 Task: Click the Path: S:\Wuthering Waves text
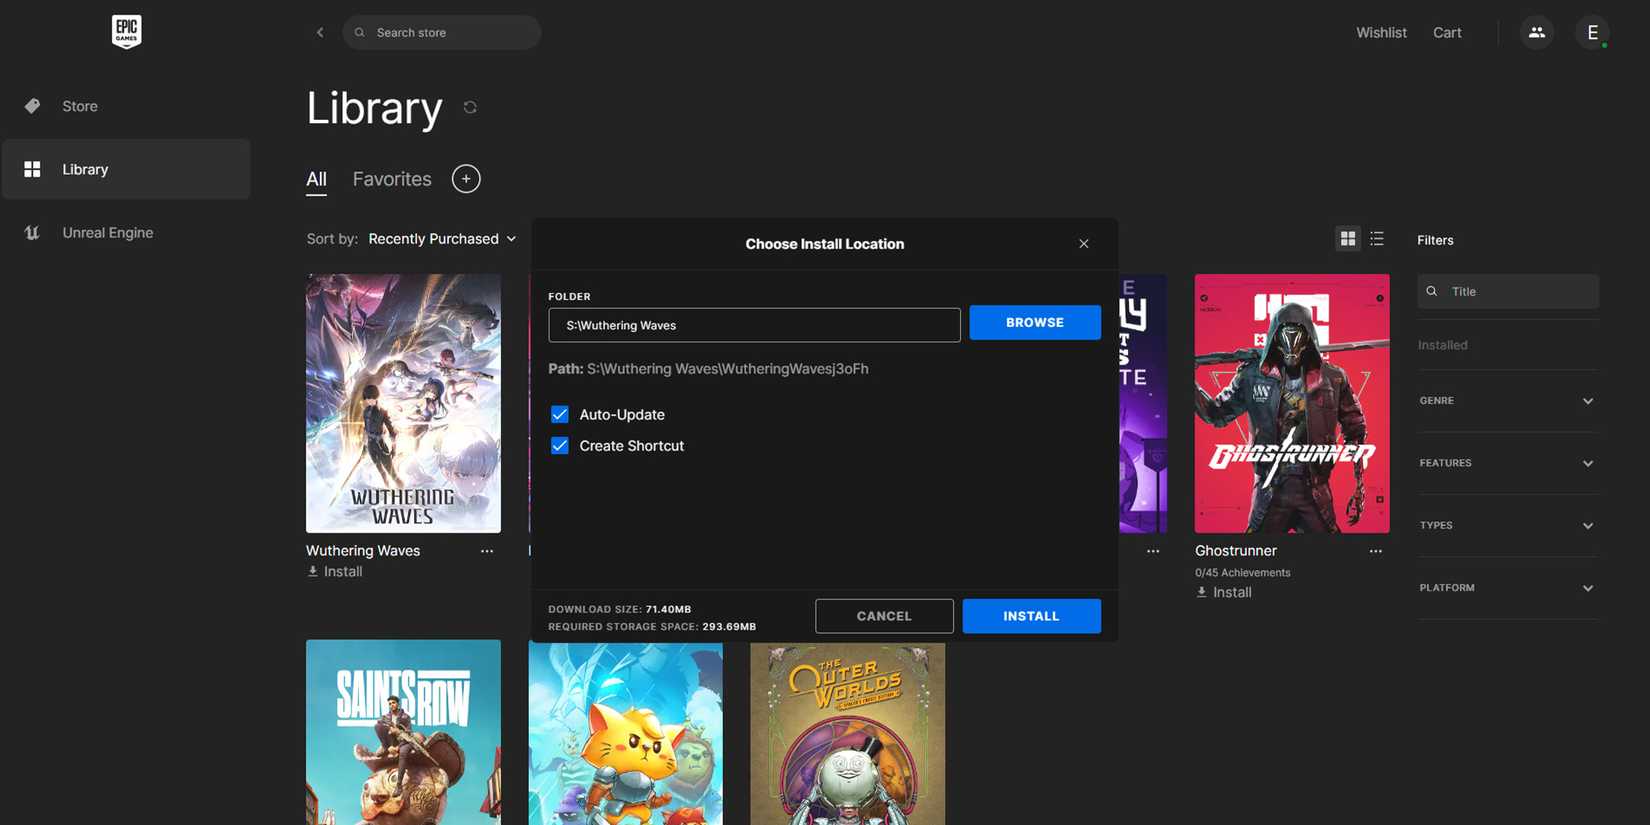pyautogui.click(x=708, y=369)
